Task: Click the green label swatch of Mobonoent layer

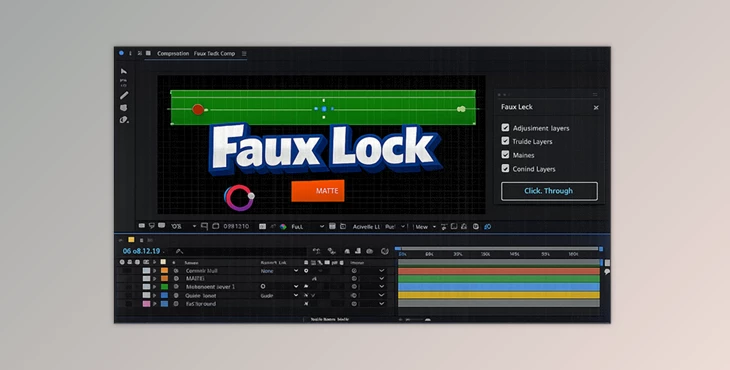Action: (x=164, y=287)
